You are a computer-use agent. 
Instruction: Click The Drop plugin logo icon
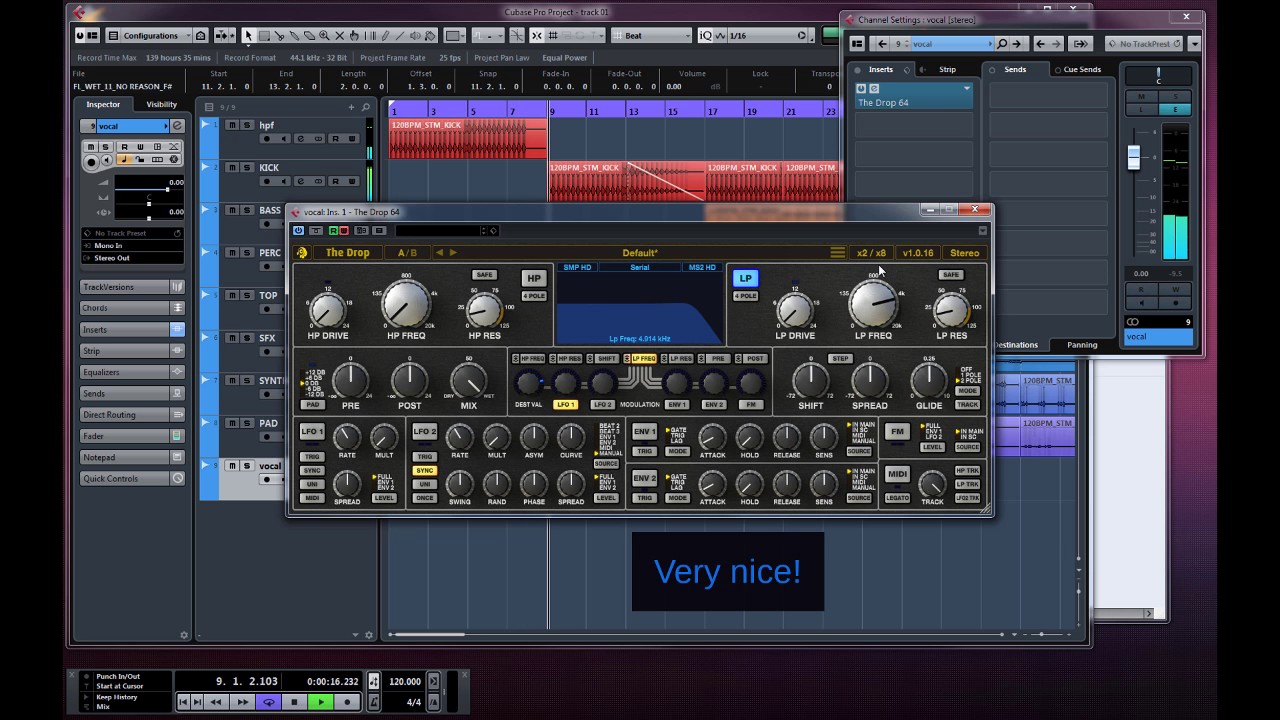[x=301, y=252]
